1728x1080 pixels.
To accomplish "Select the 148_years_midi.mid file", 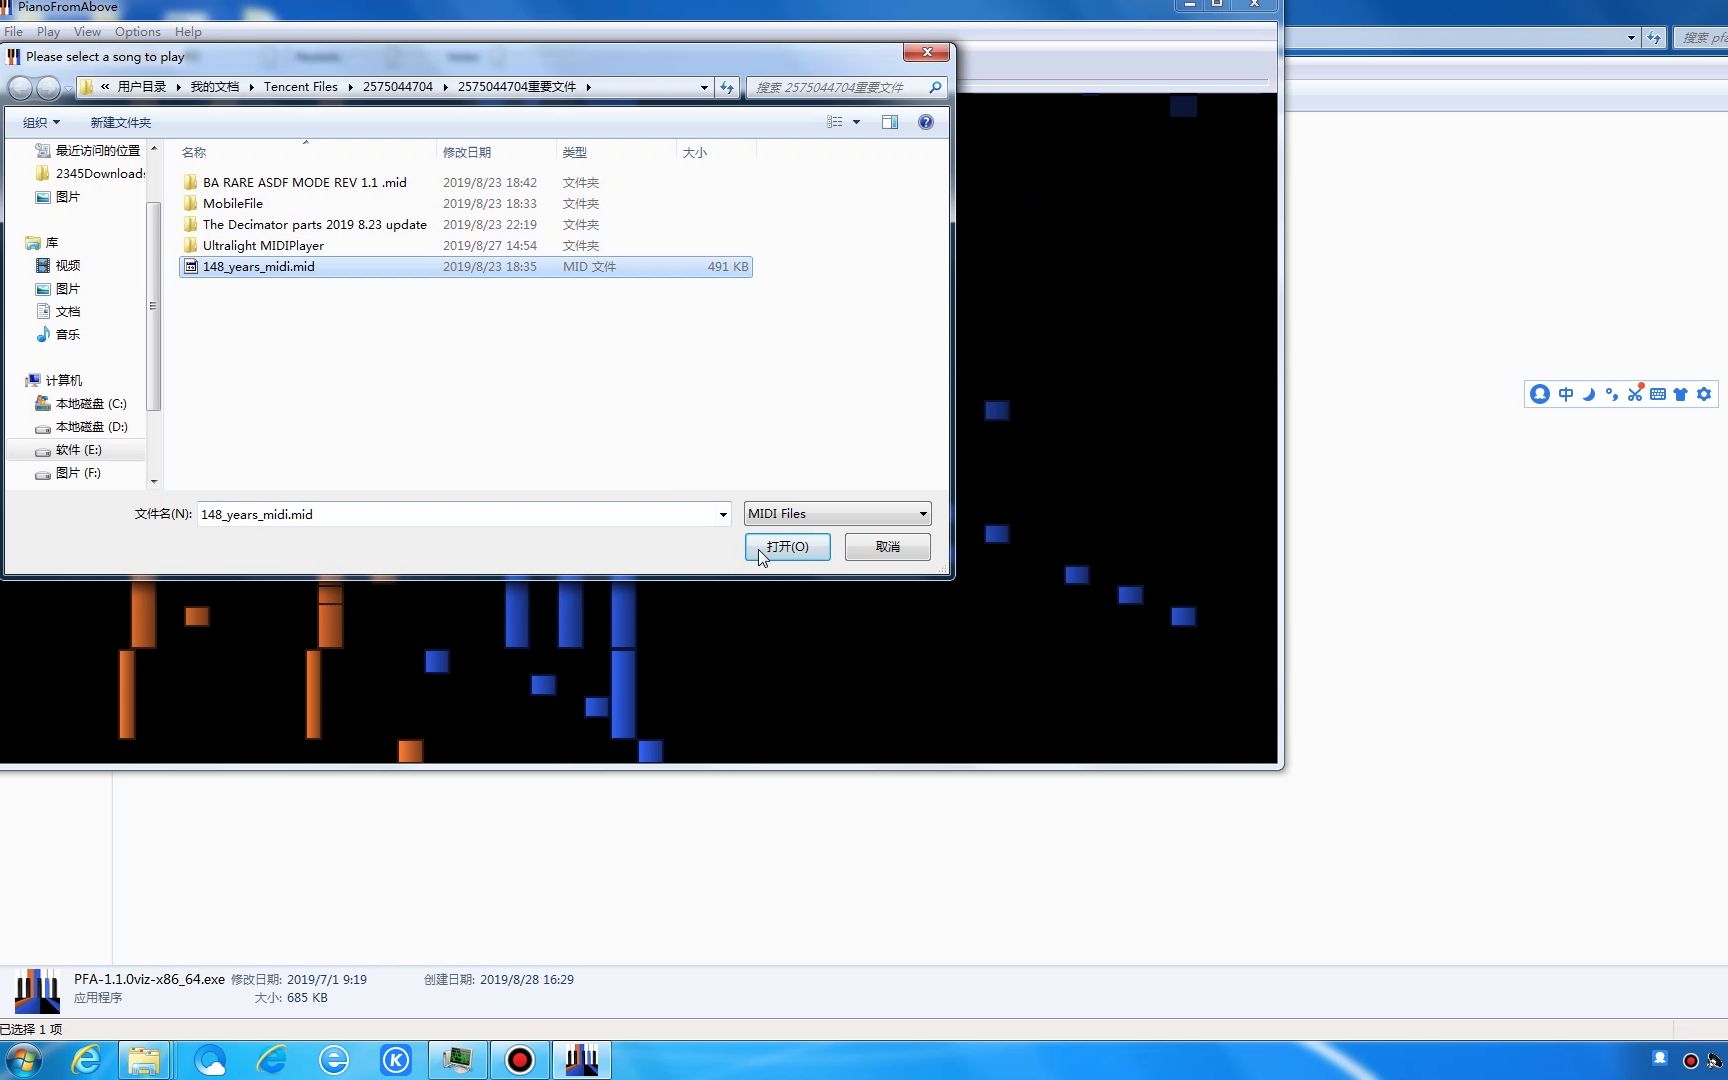I will coord(466,267).
